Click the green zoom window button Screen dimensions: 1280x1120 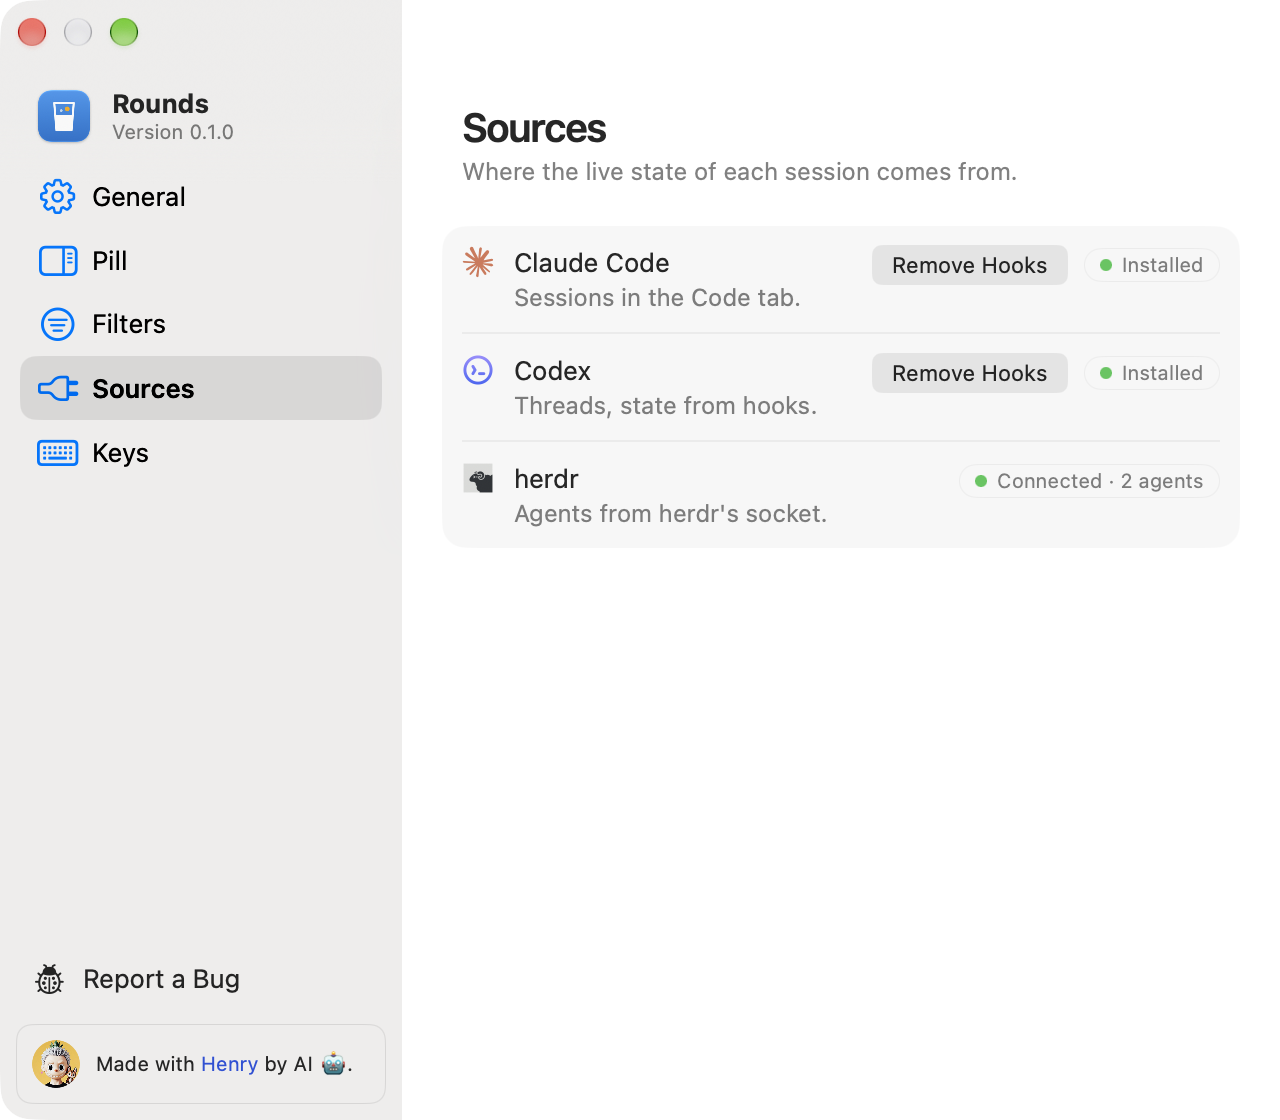click(124, 32)
